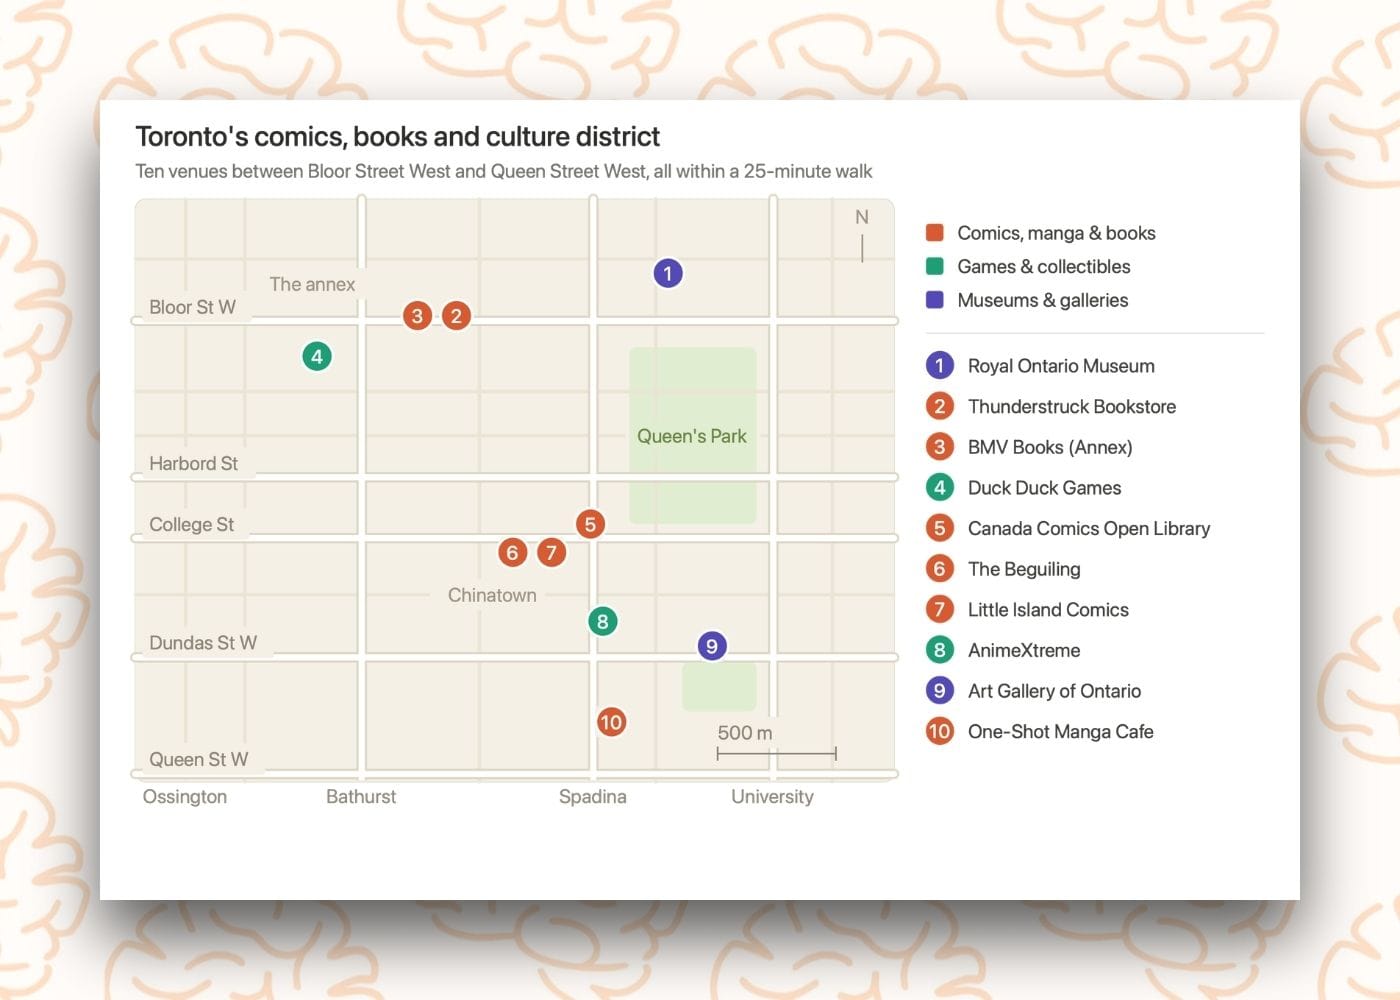Image resolution: width=1400 pixels, height=1000 pixels.
Task: Select map pin 2 beside pin 3
Action: click(456, 316)
